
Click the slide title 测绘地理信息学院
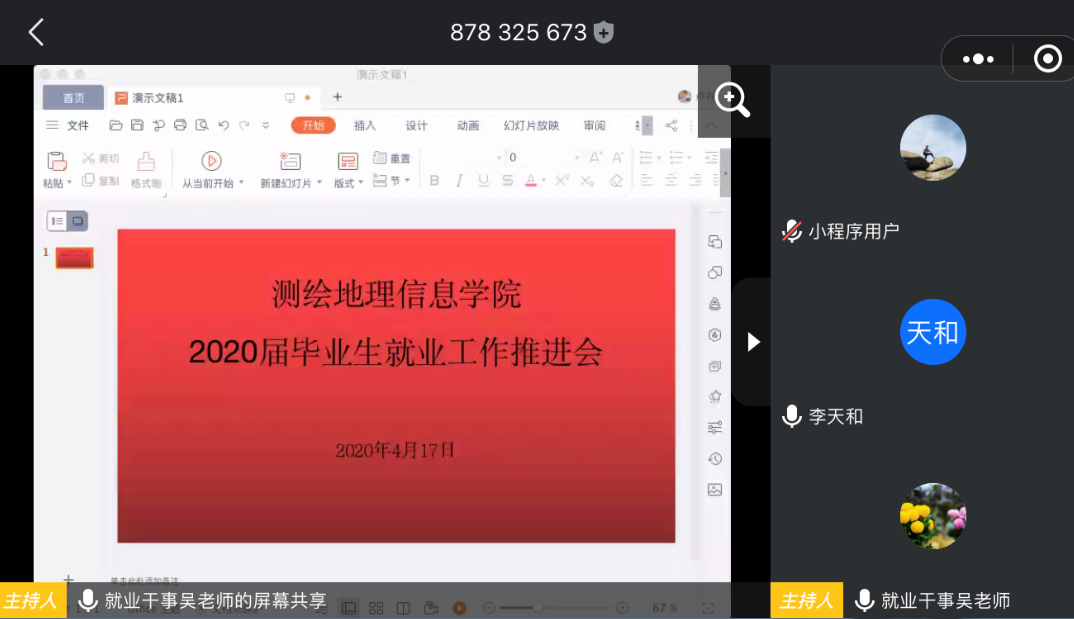click(397, 294)
